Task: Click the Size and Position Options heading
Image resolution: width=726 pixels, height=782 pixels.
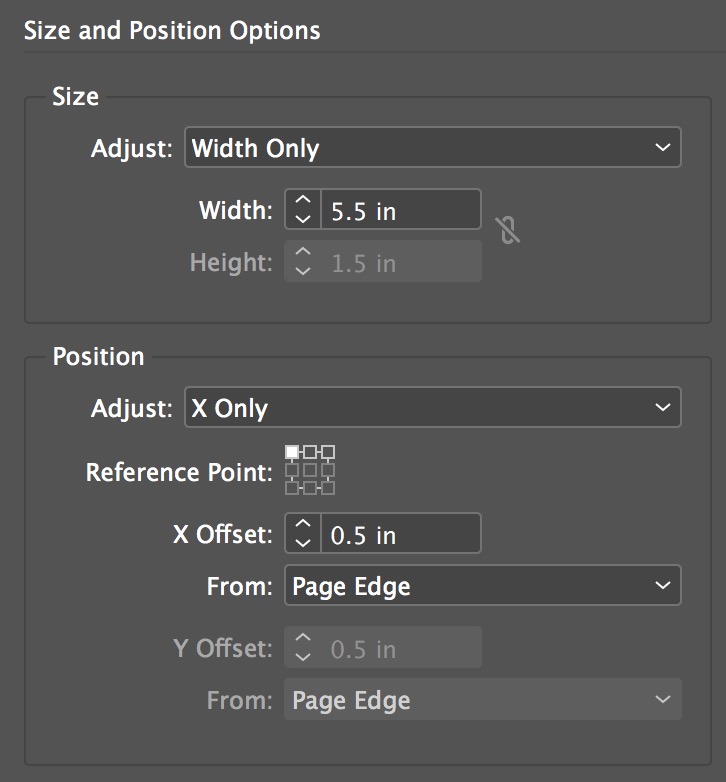Action: pos(172,30)
